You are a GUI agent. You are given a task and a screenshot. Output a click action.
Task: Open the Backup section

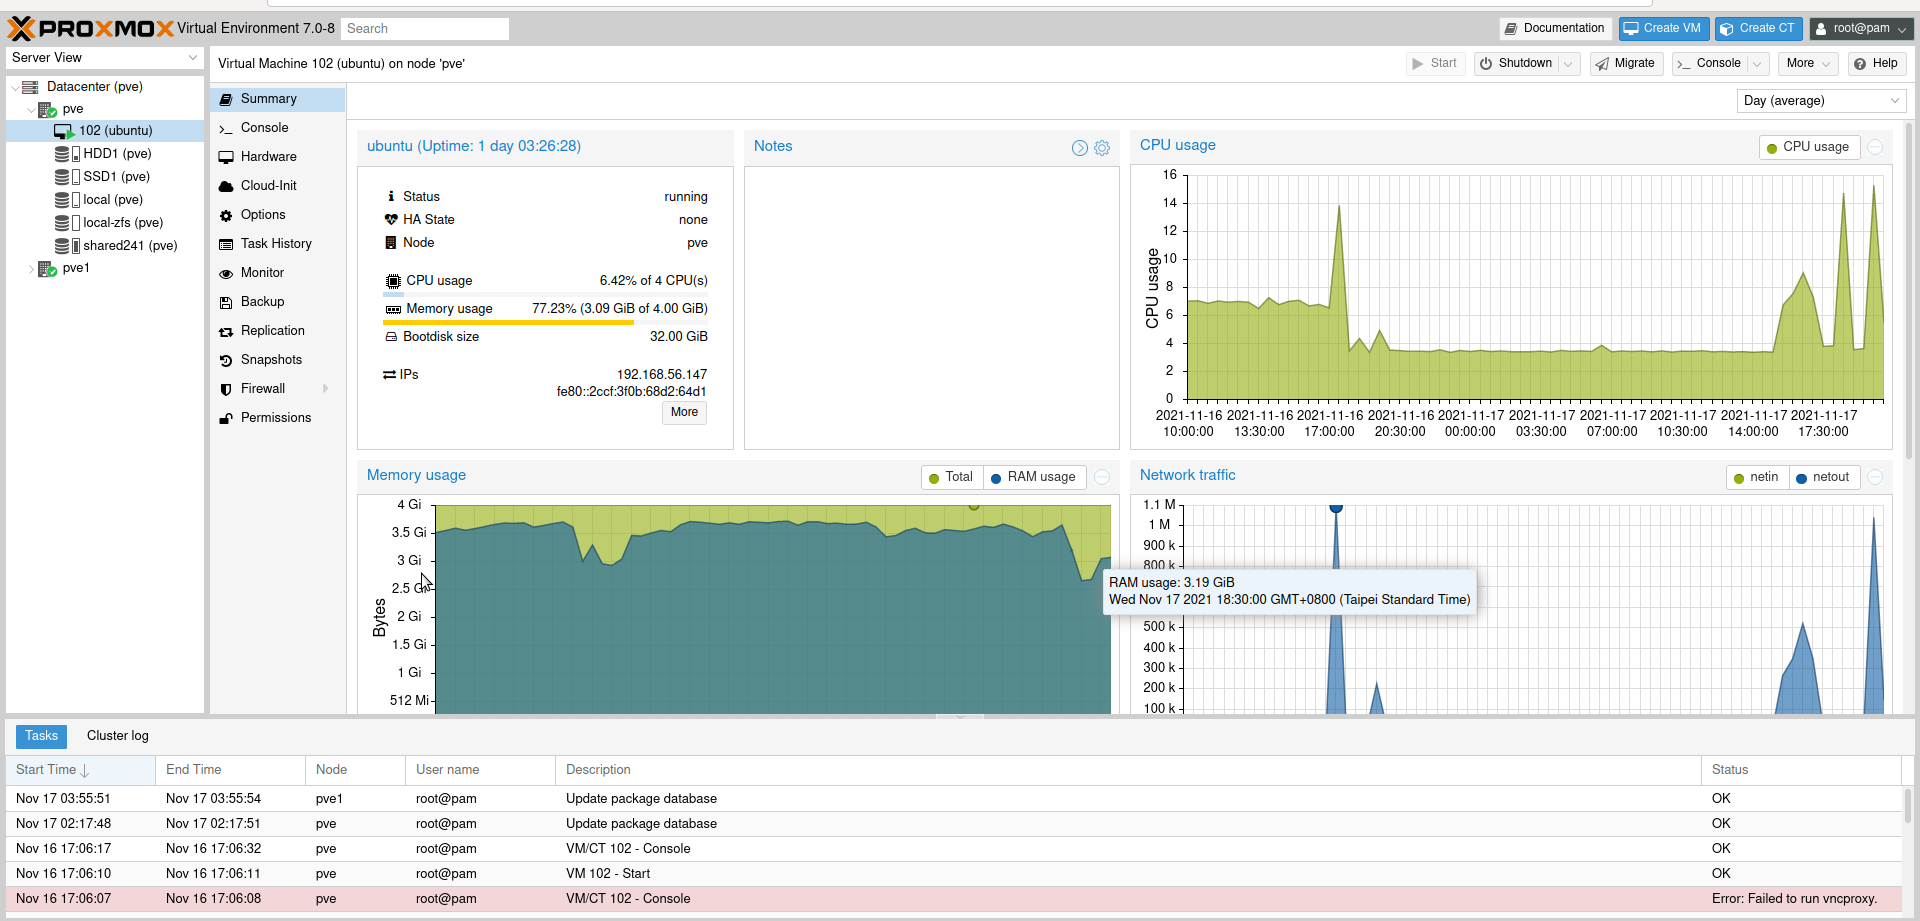pos(278,302)
